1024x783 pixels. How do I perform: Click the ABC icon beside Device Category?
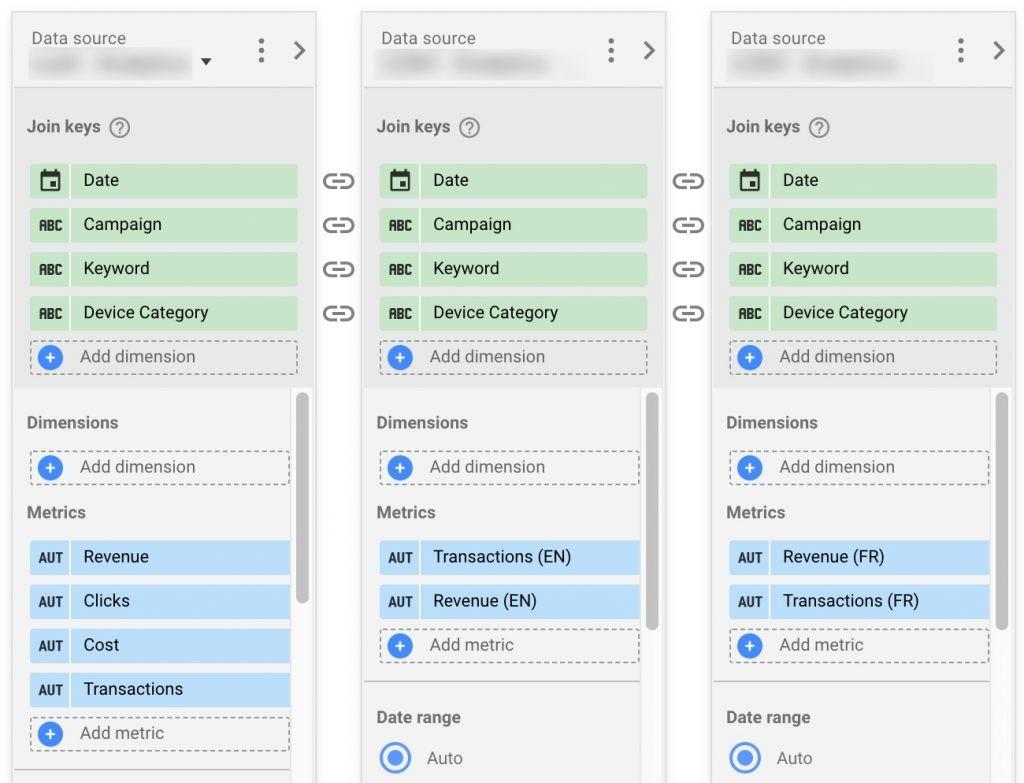tap(49, 312)
